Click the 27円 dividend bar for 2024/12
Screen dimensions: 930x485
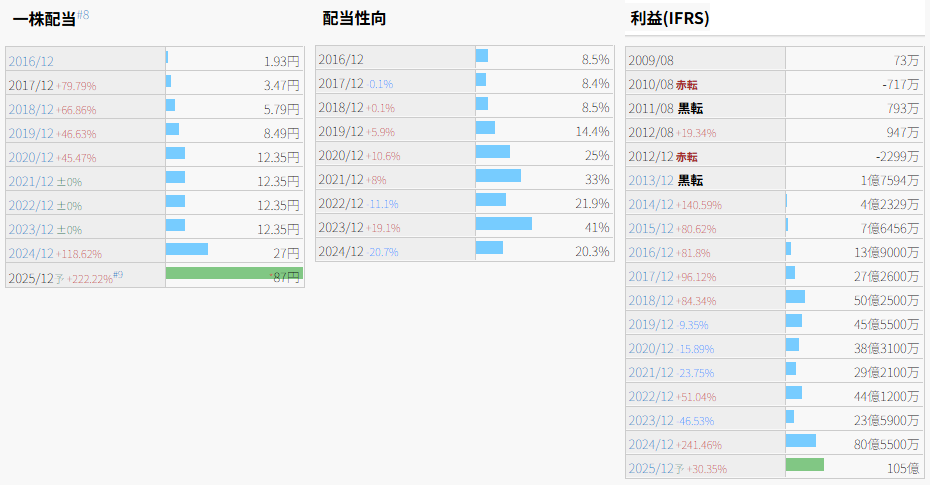(x=187, y=249)
